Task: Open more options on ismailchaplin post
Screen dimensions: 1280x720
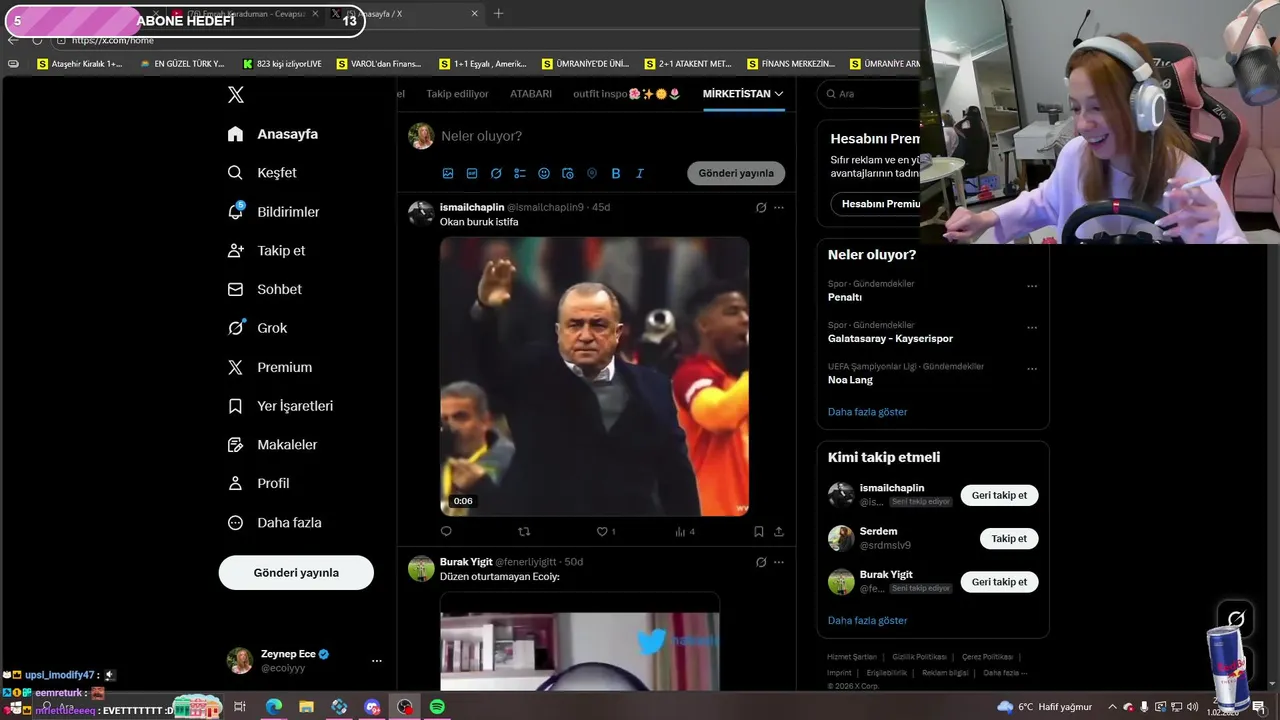Action: point(779,208)
